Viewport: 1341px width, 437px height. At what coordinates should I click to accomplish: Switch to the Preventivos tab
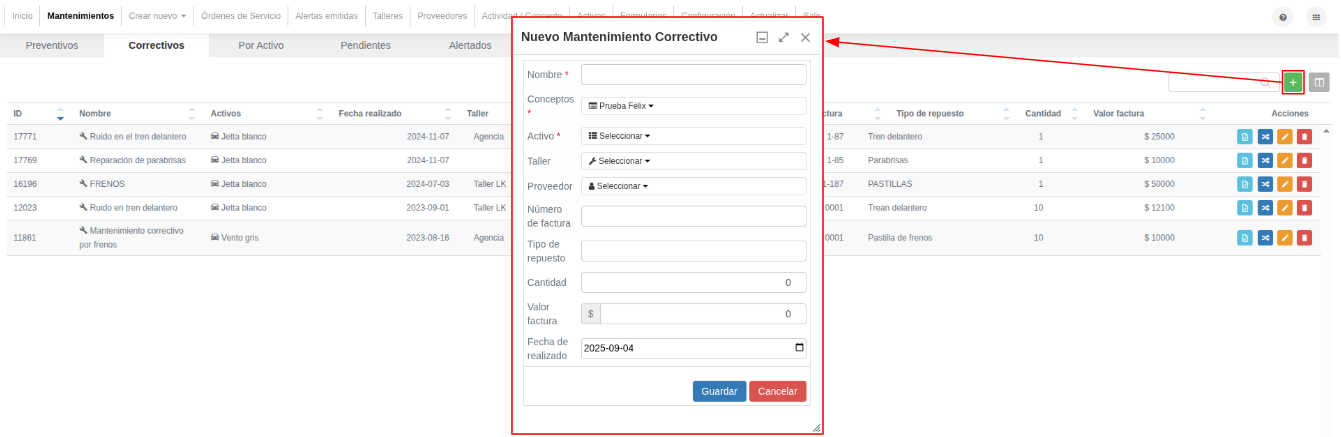click(52, 45)
